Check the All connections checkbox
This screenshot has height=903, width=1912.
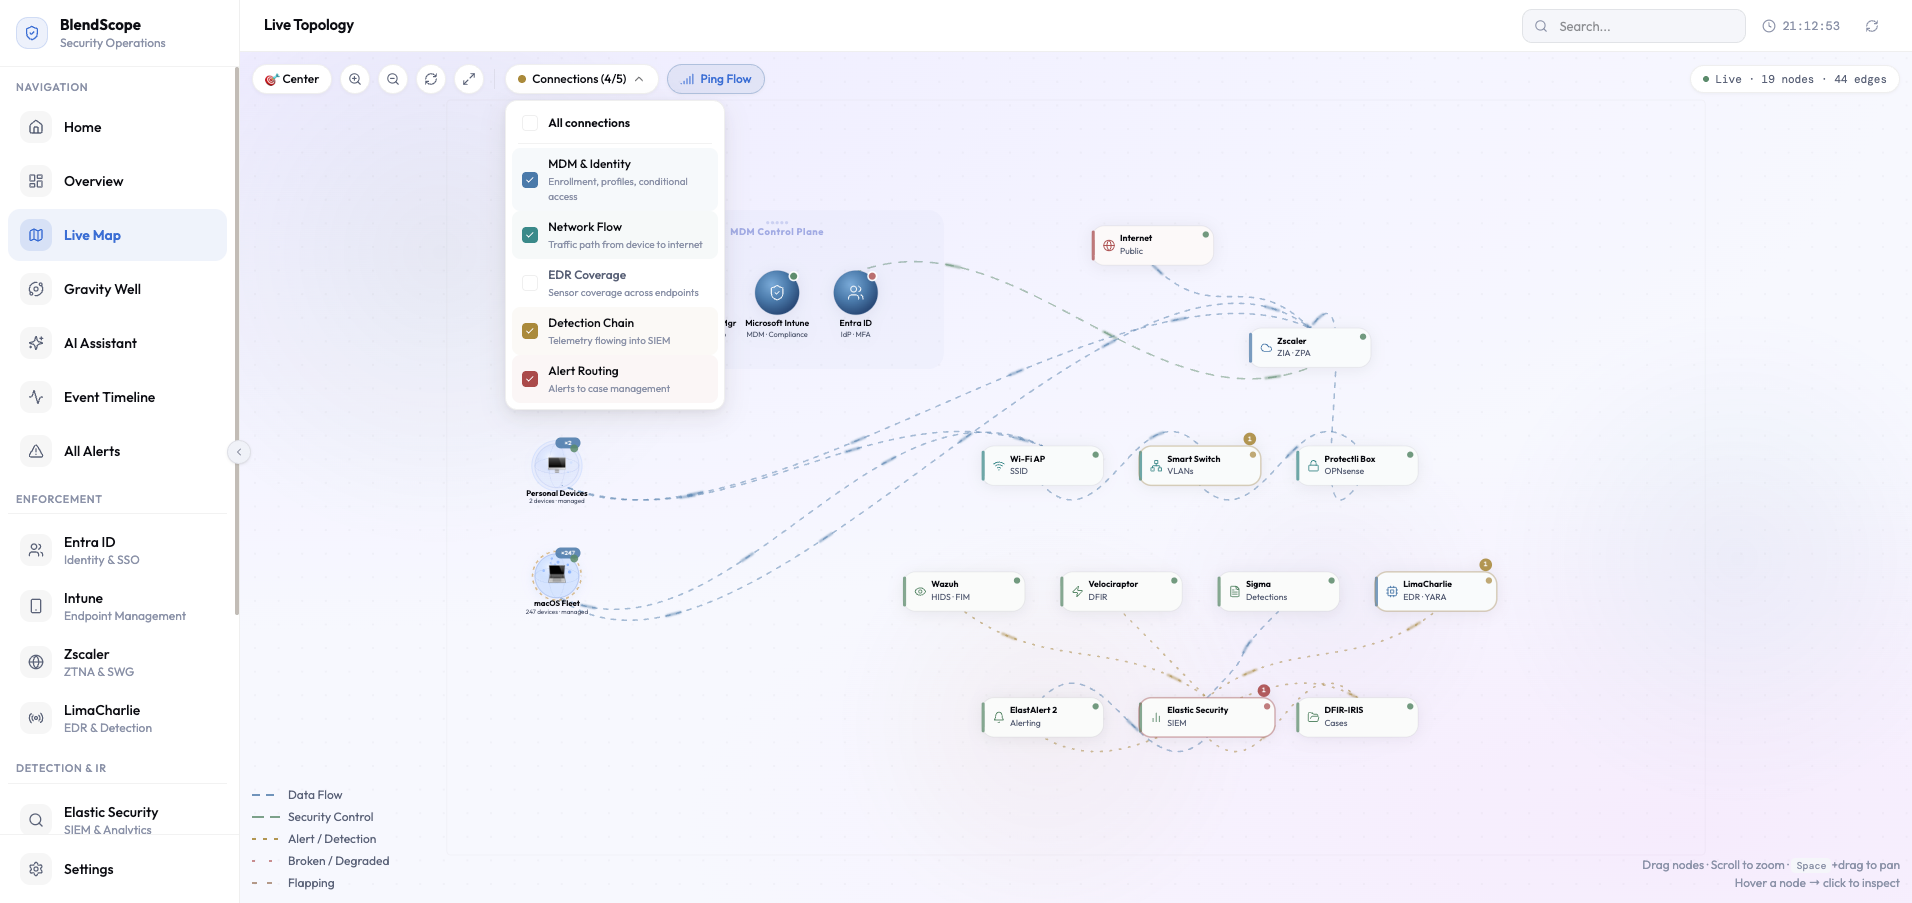tap(530, 123)
